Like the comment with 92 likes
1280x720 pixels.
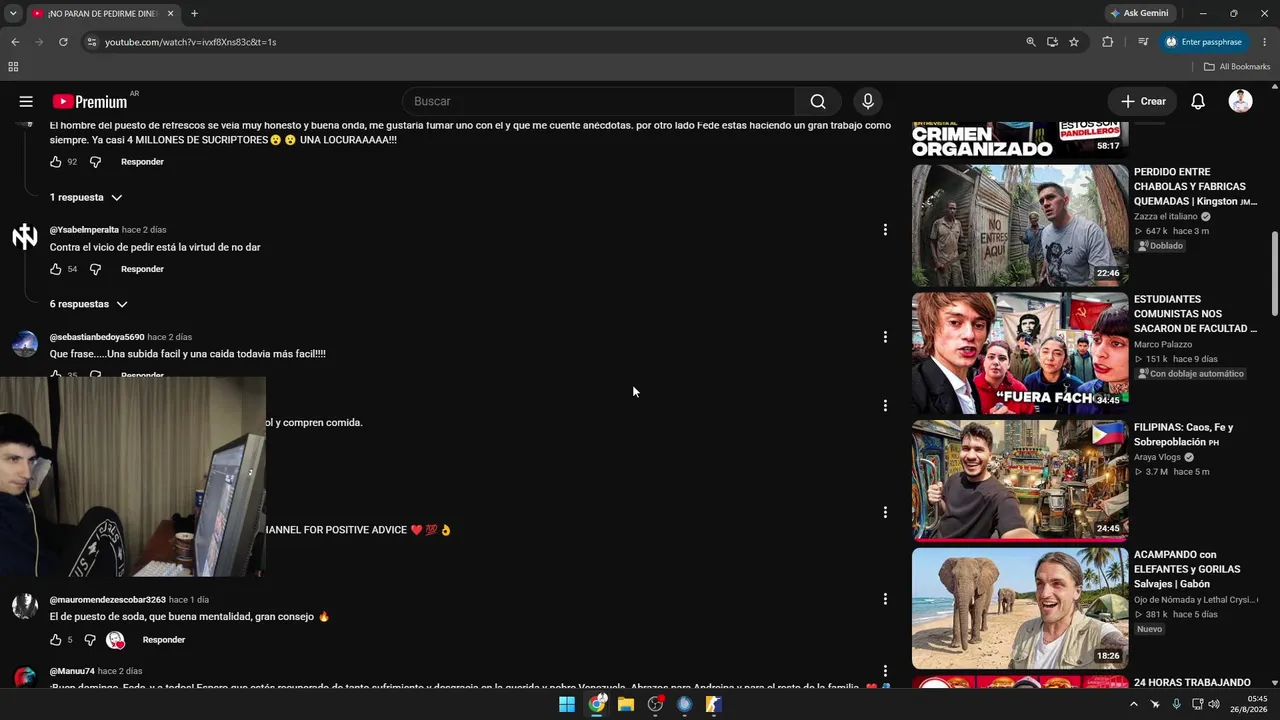[56, 162]
